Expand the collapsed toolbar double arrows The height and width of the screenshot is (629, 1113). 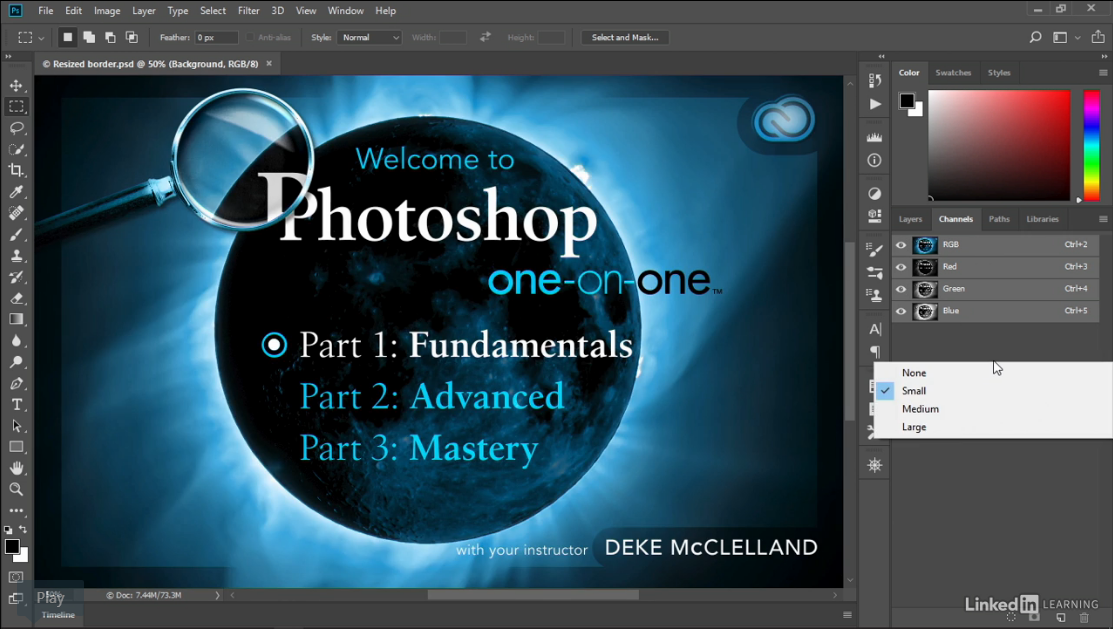9,56
